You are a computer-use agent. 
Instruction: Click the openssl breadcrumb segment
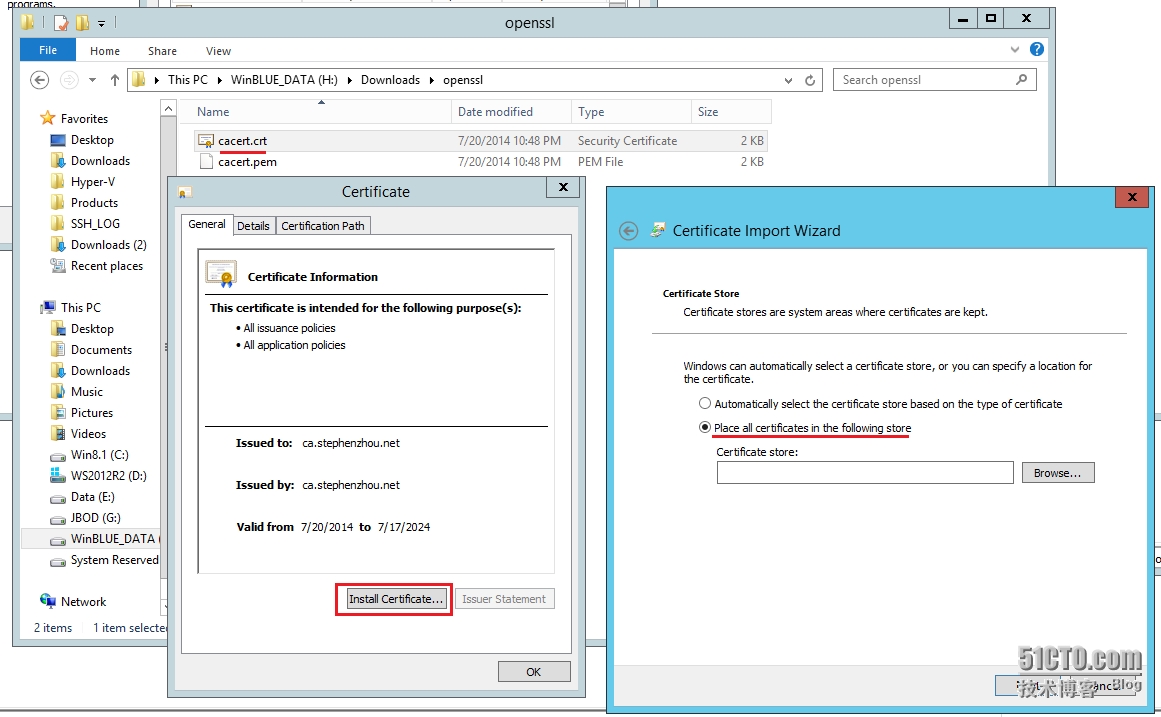pyautogui.click(x=463, y=80)
